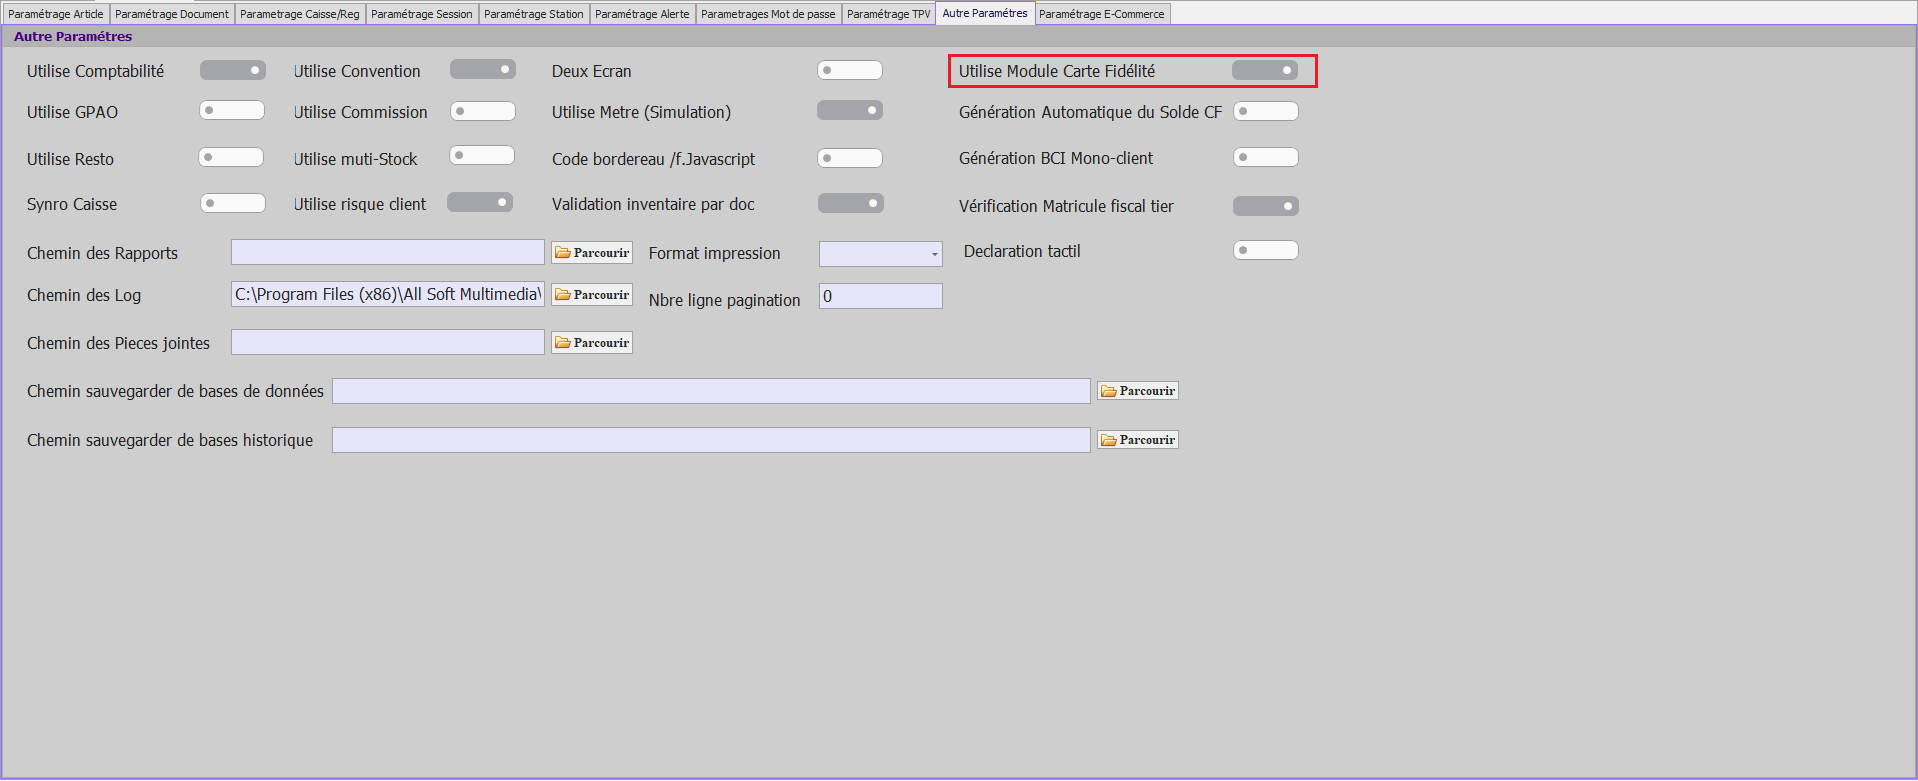Image resolution: width=1918 pixels, height=781 pixels.
Task: Select the Autre Paramétres tab
Action: coord(985,13)
